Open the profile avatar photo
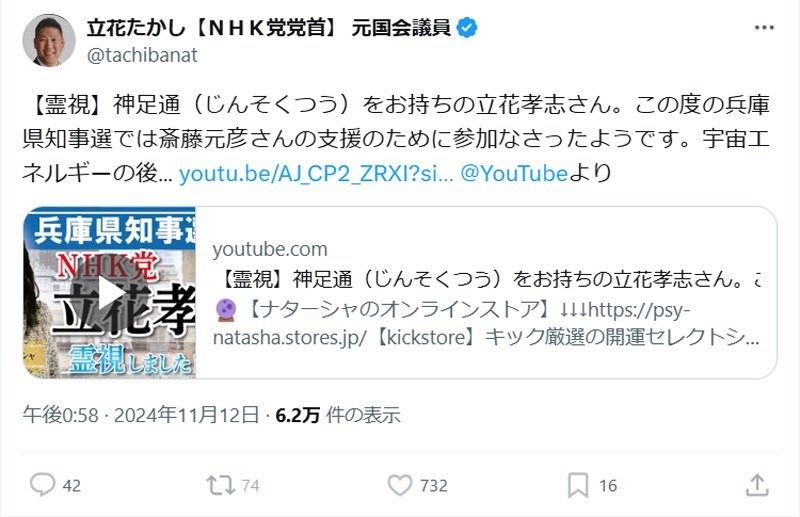The width and height of the screenshot is (800, 517). point(49,40)
